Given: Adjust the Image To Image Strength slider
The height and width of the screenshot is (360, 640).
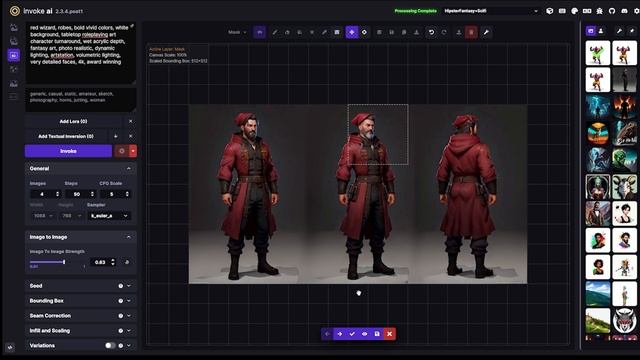Looking at the screenshot, I should (x=57, y=262).
